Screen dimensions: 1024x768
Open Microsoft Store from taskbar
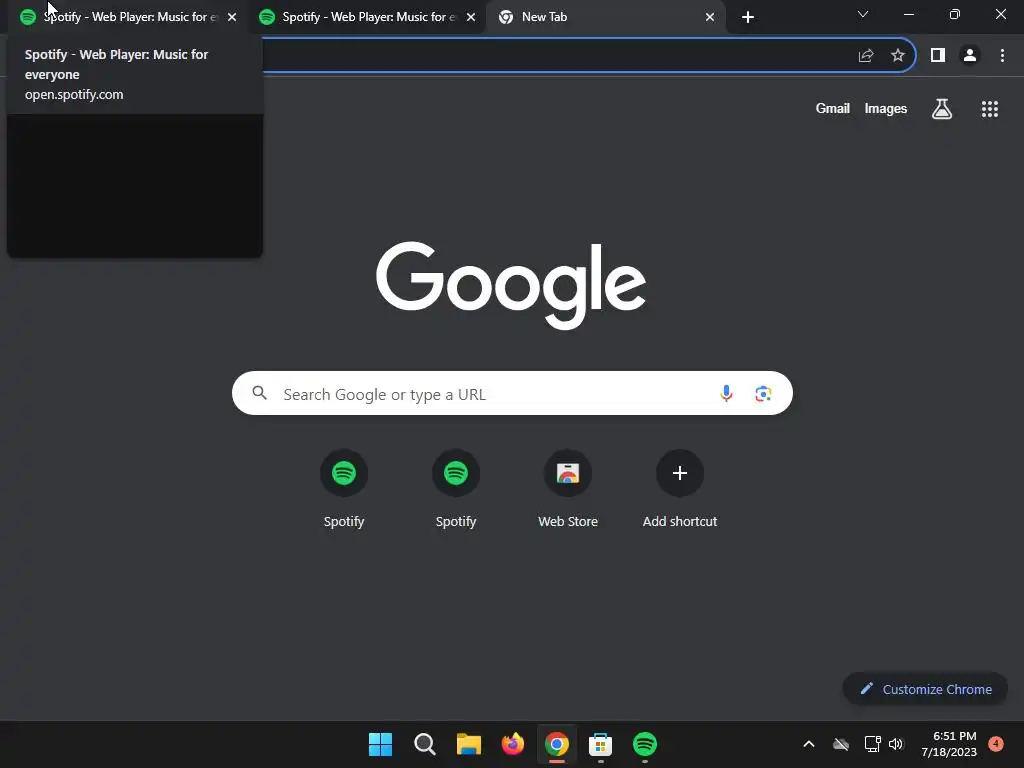pos(600,744)
